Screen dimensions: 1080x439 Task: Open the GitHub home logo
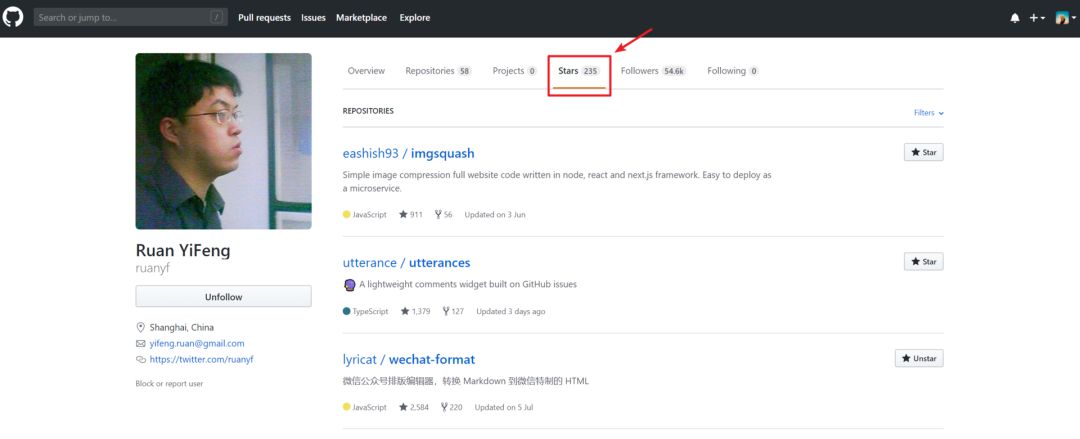click(x=13, y=17)
